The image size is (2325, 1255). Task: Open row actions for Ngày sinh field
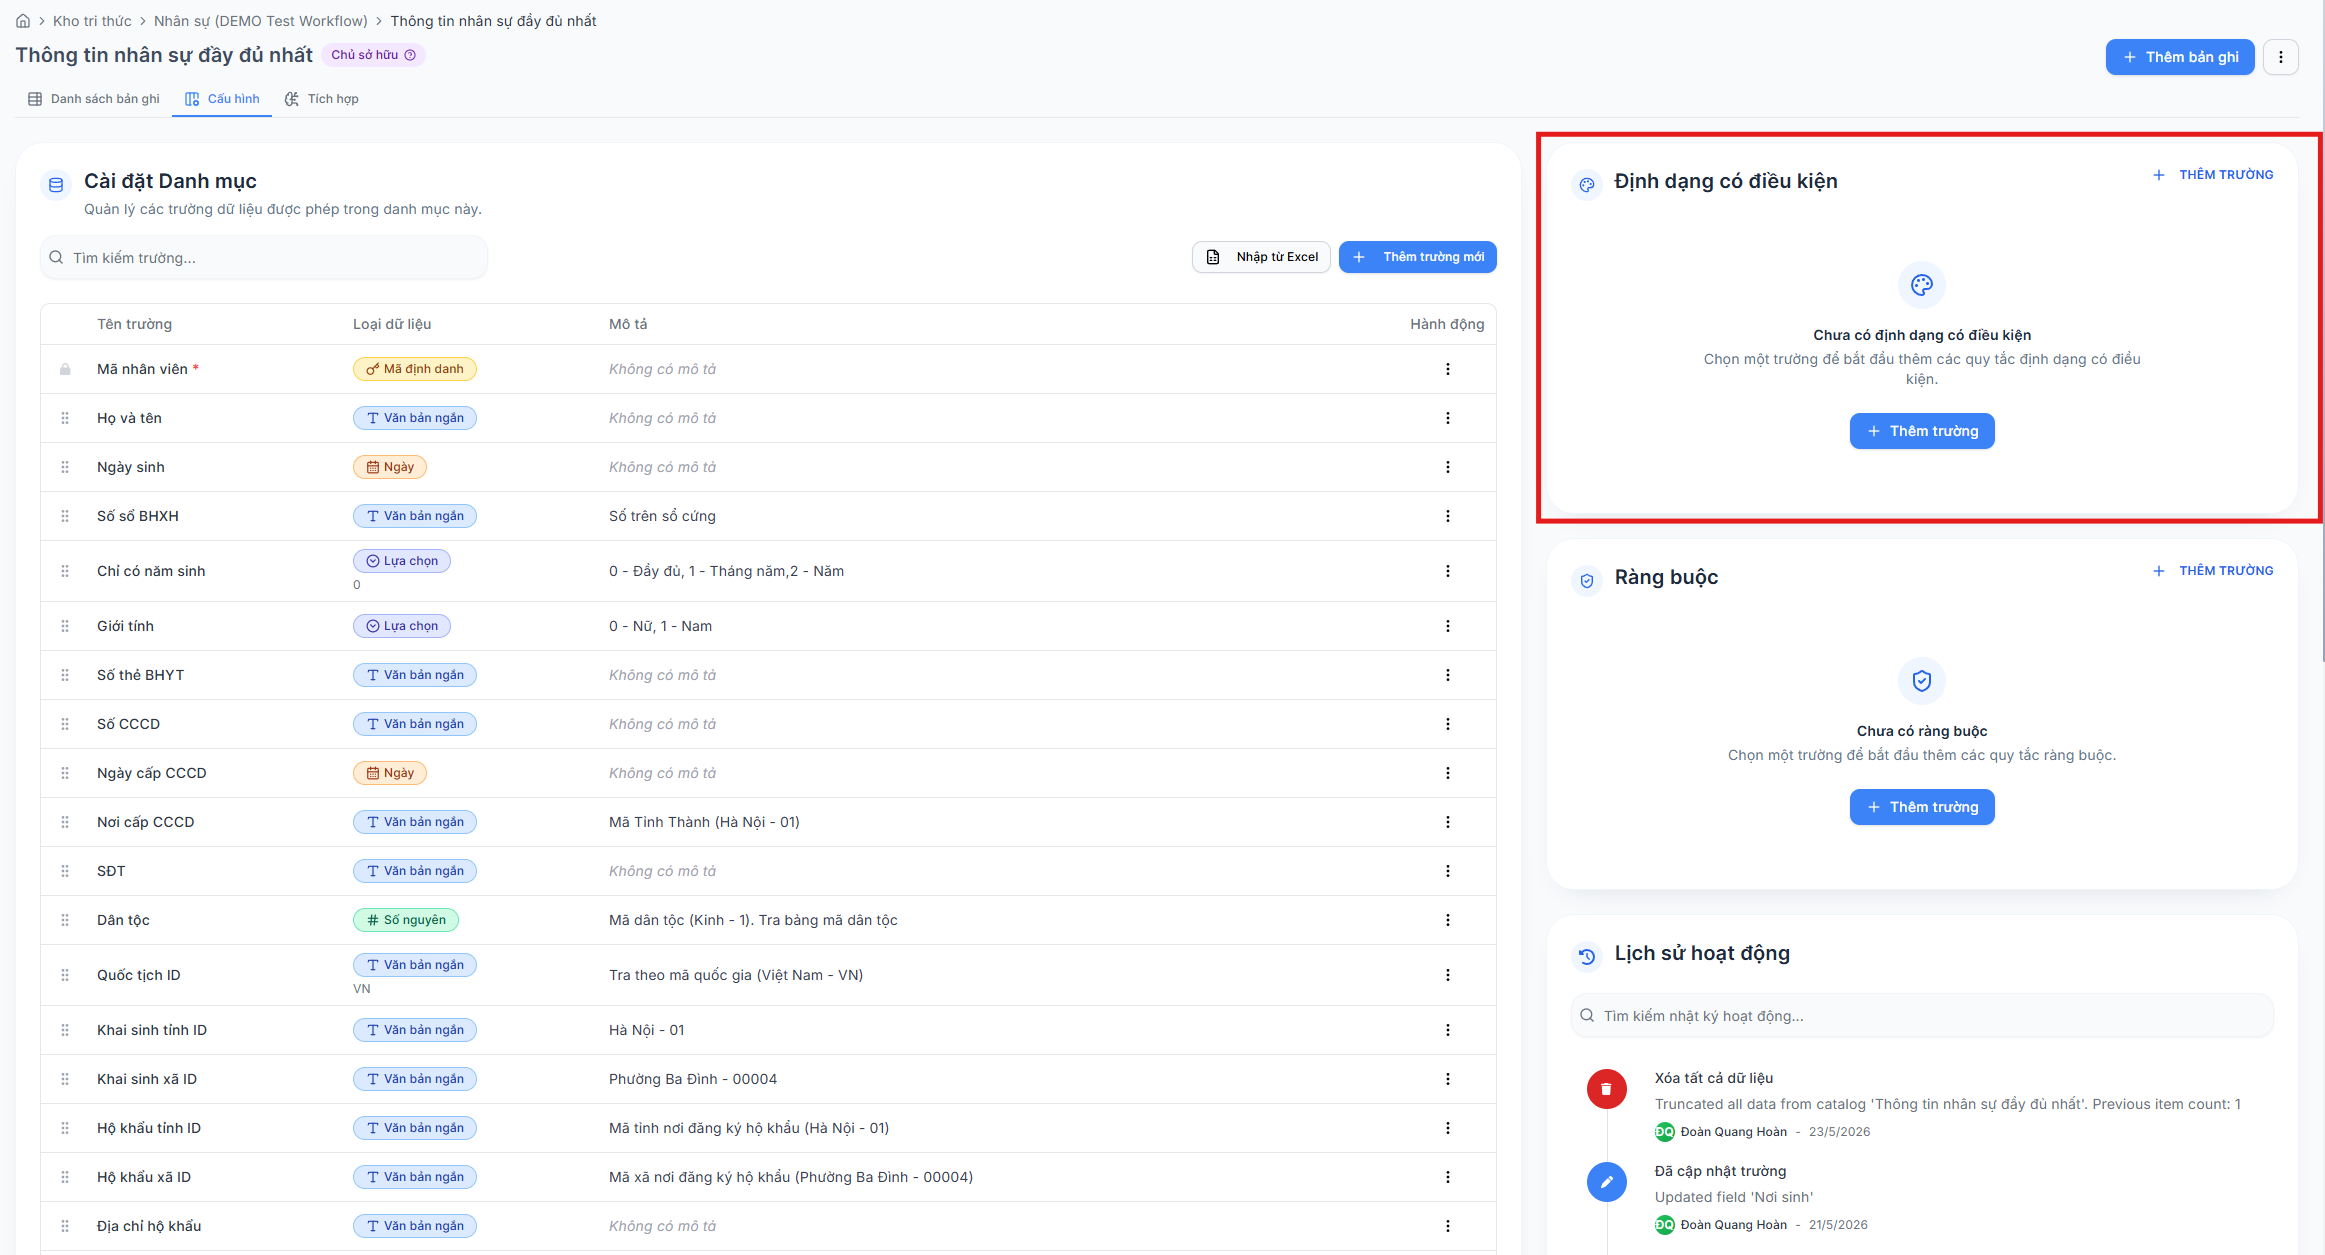point(1447,467)
